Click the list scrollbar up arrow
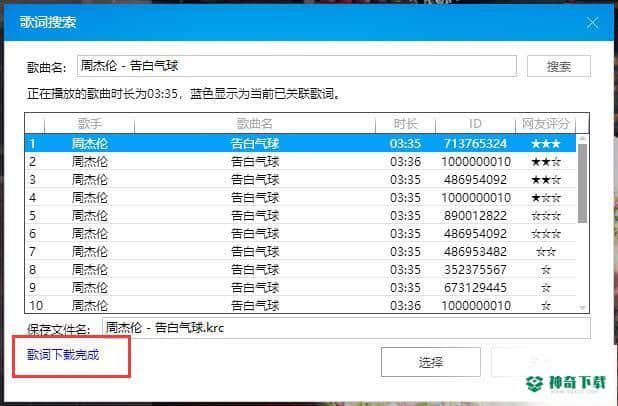Image resolution: width=618 pixels, height=406 pixels. click(583, 139)
